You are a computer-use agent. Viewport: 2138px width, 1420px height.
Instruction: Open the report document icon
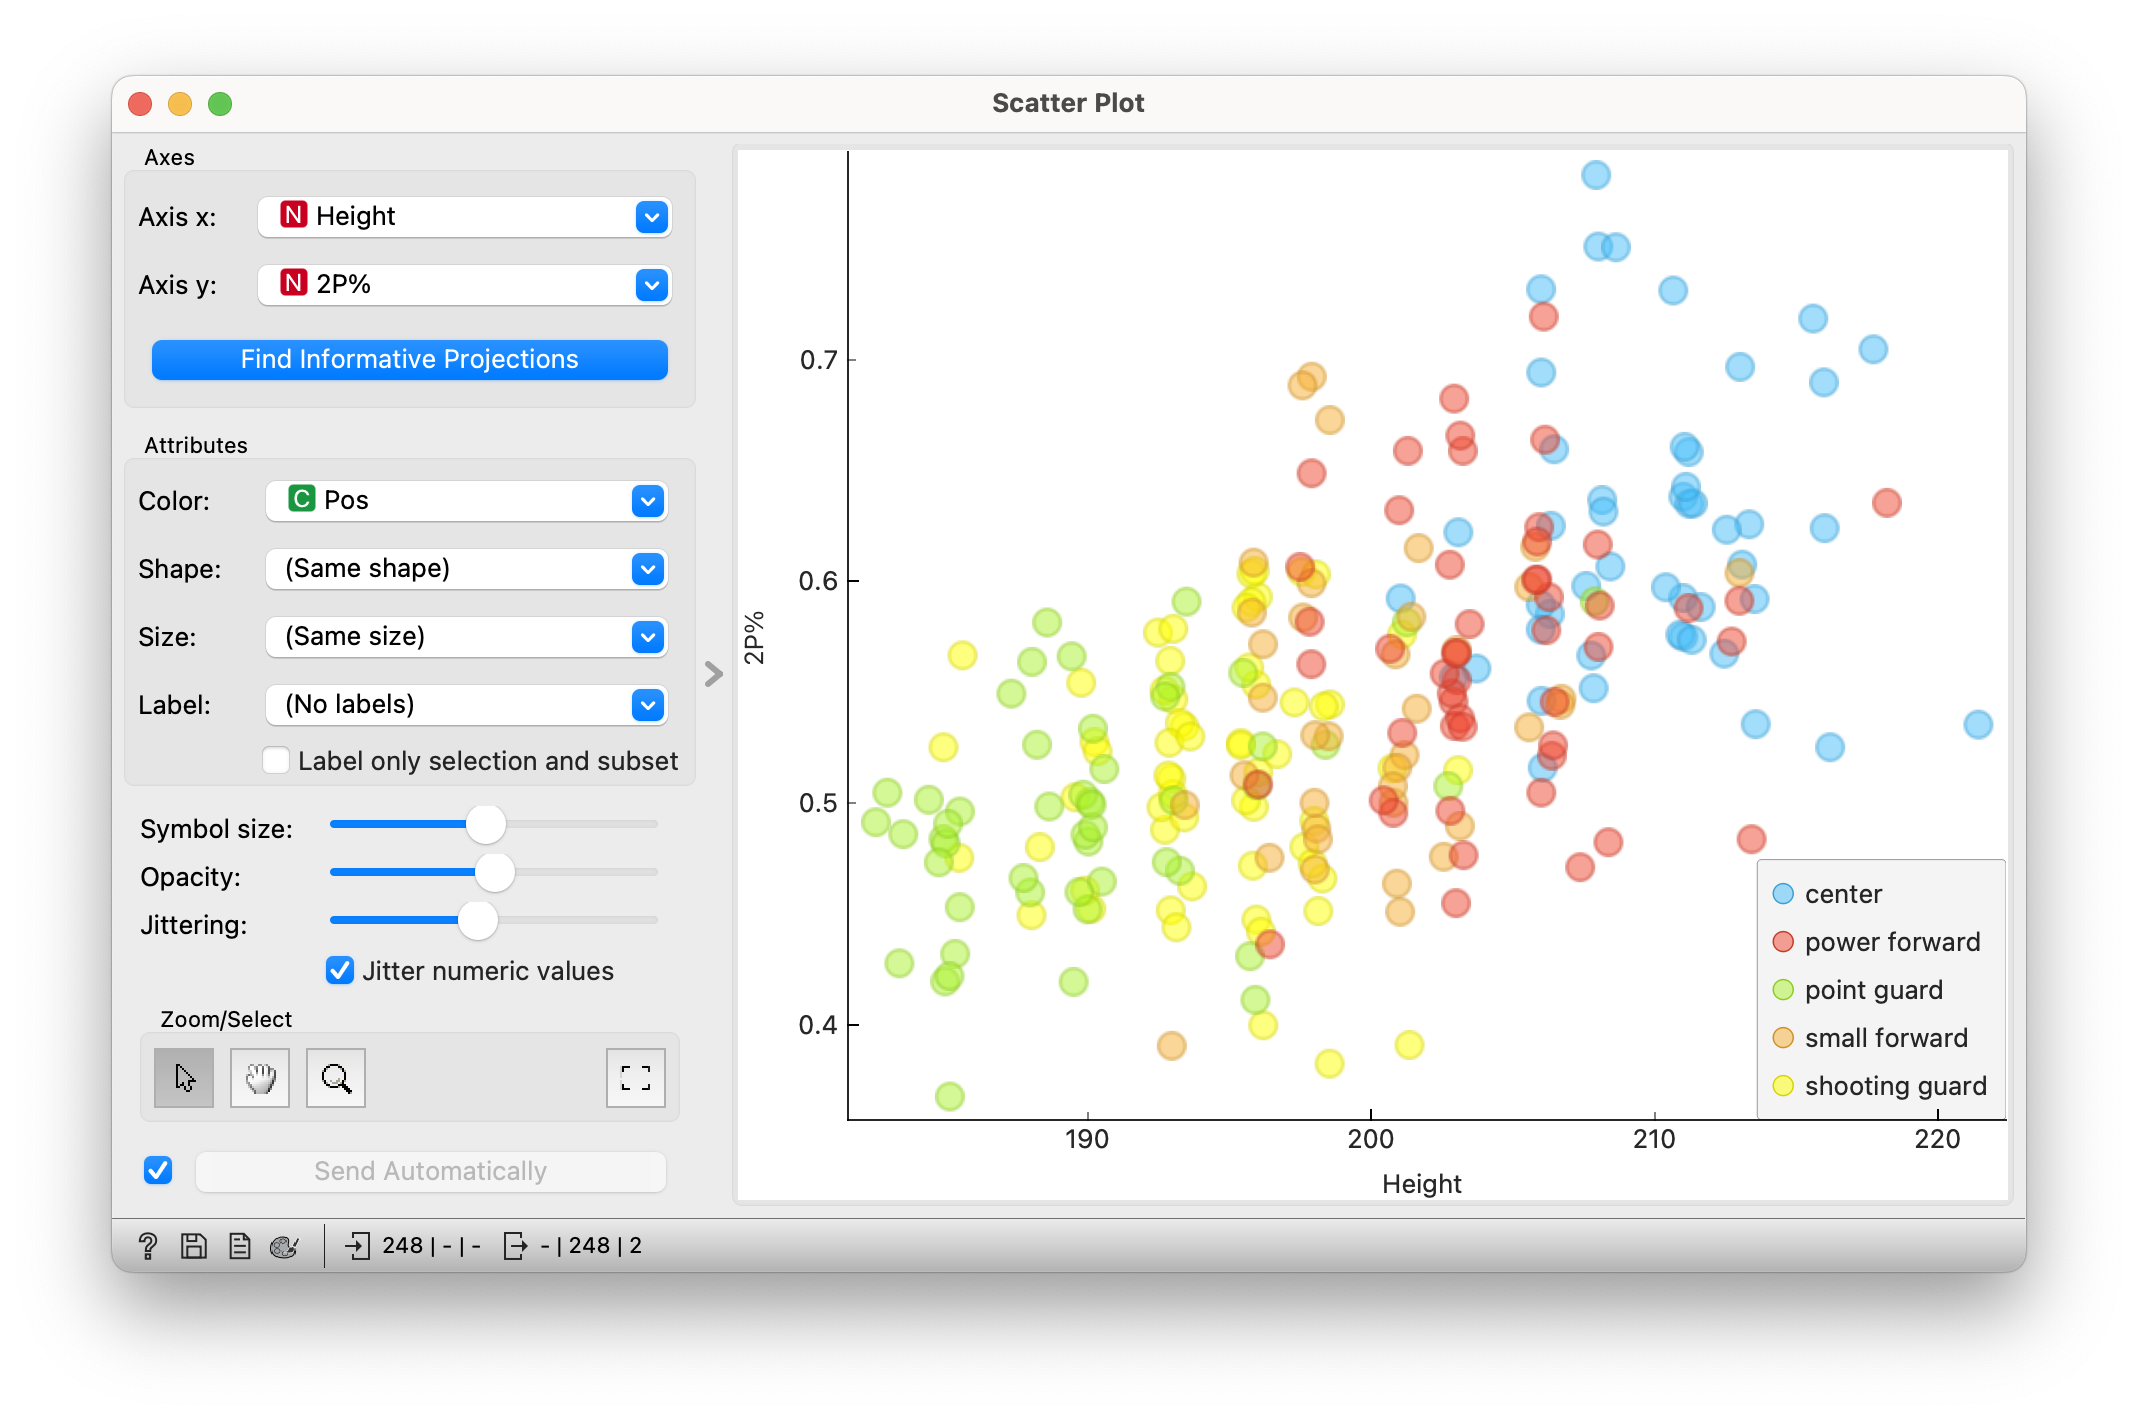click(x=240, y=1245)
